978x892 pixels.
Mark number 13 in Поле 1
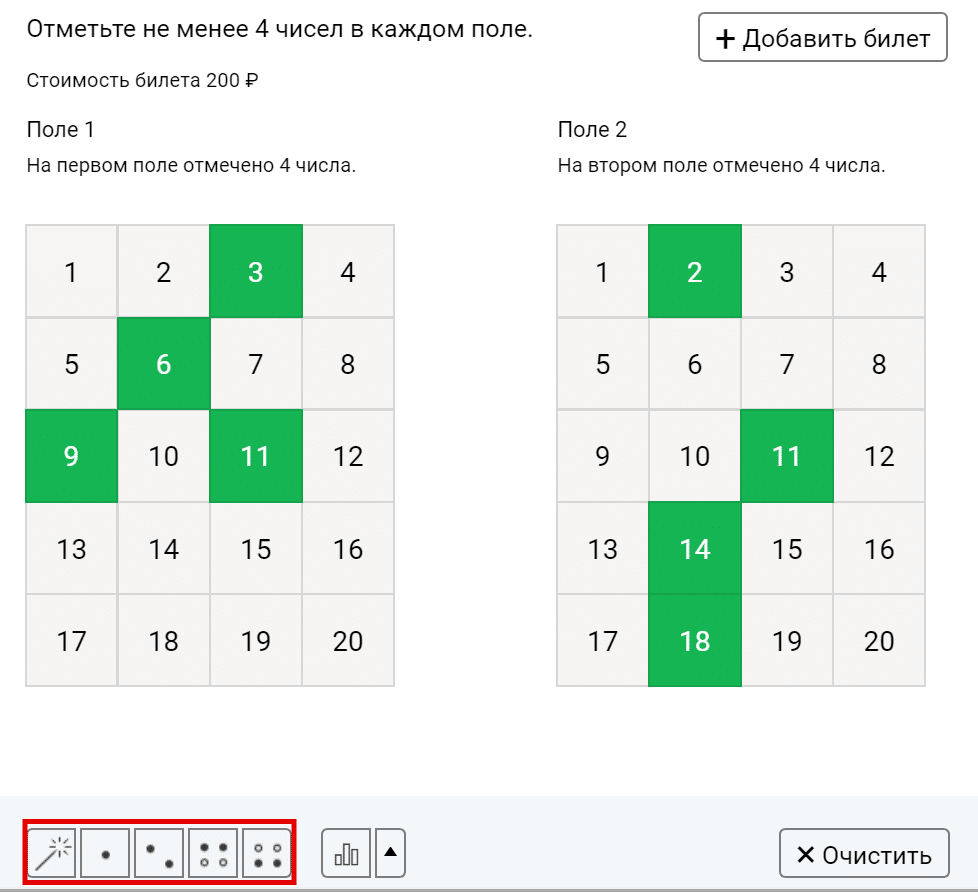tap(71, 548)
